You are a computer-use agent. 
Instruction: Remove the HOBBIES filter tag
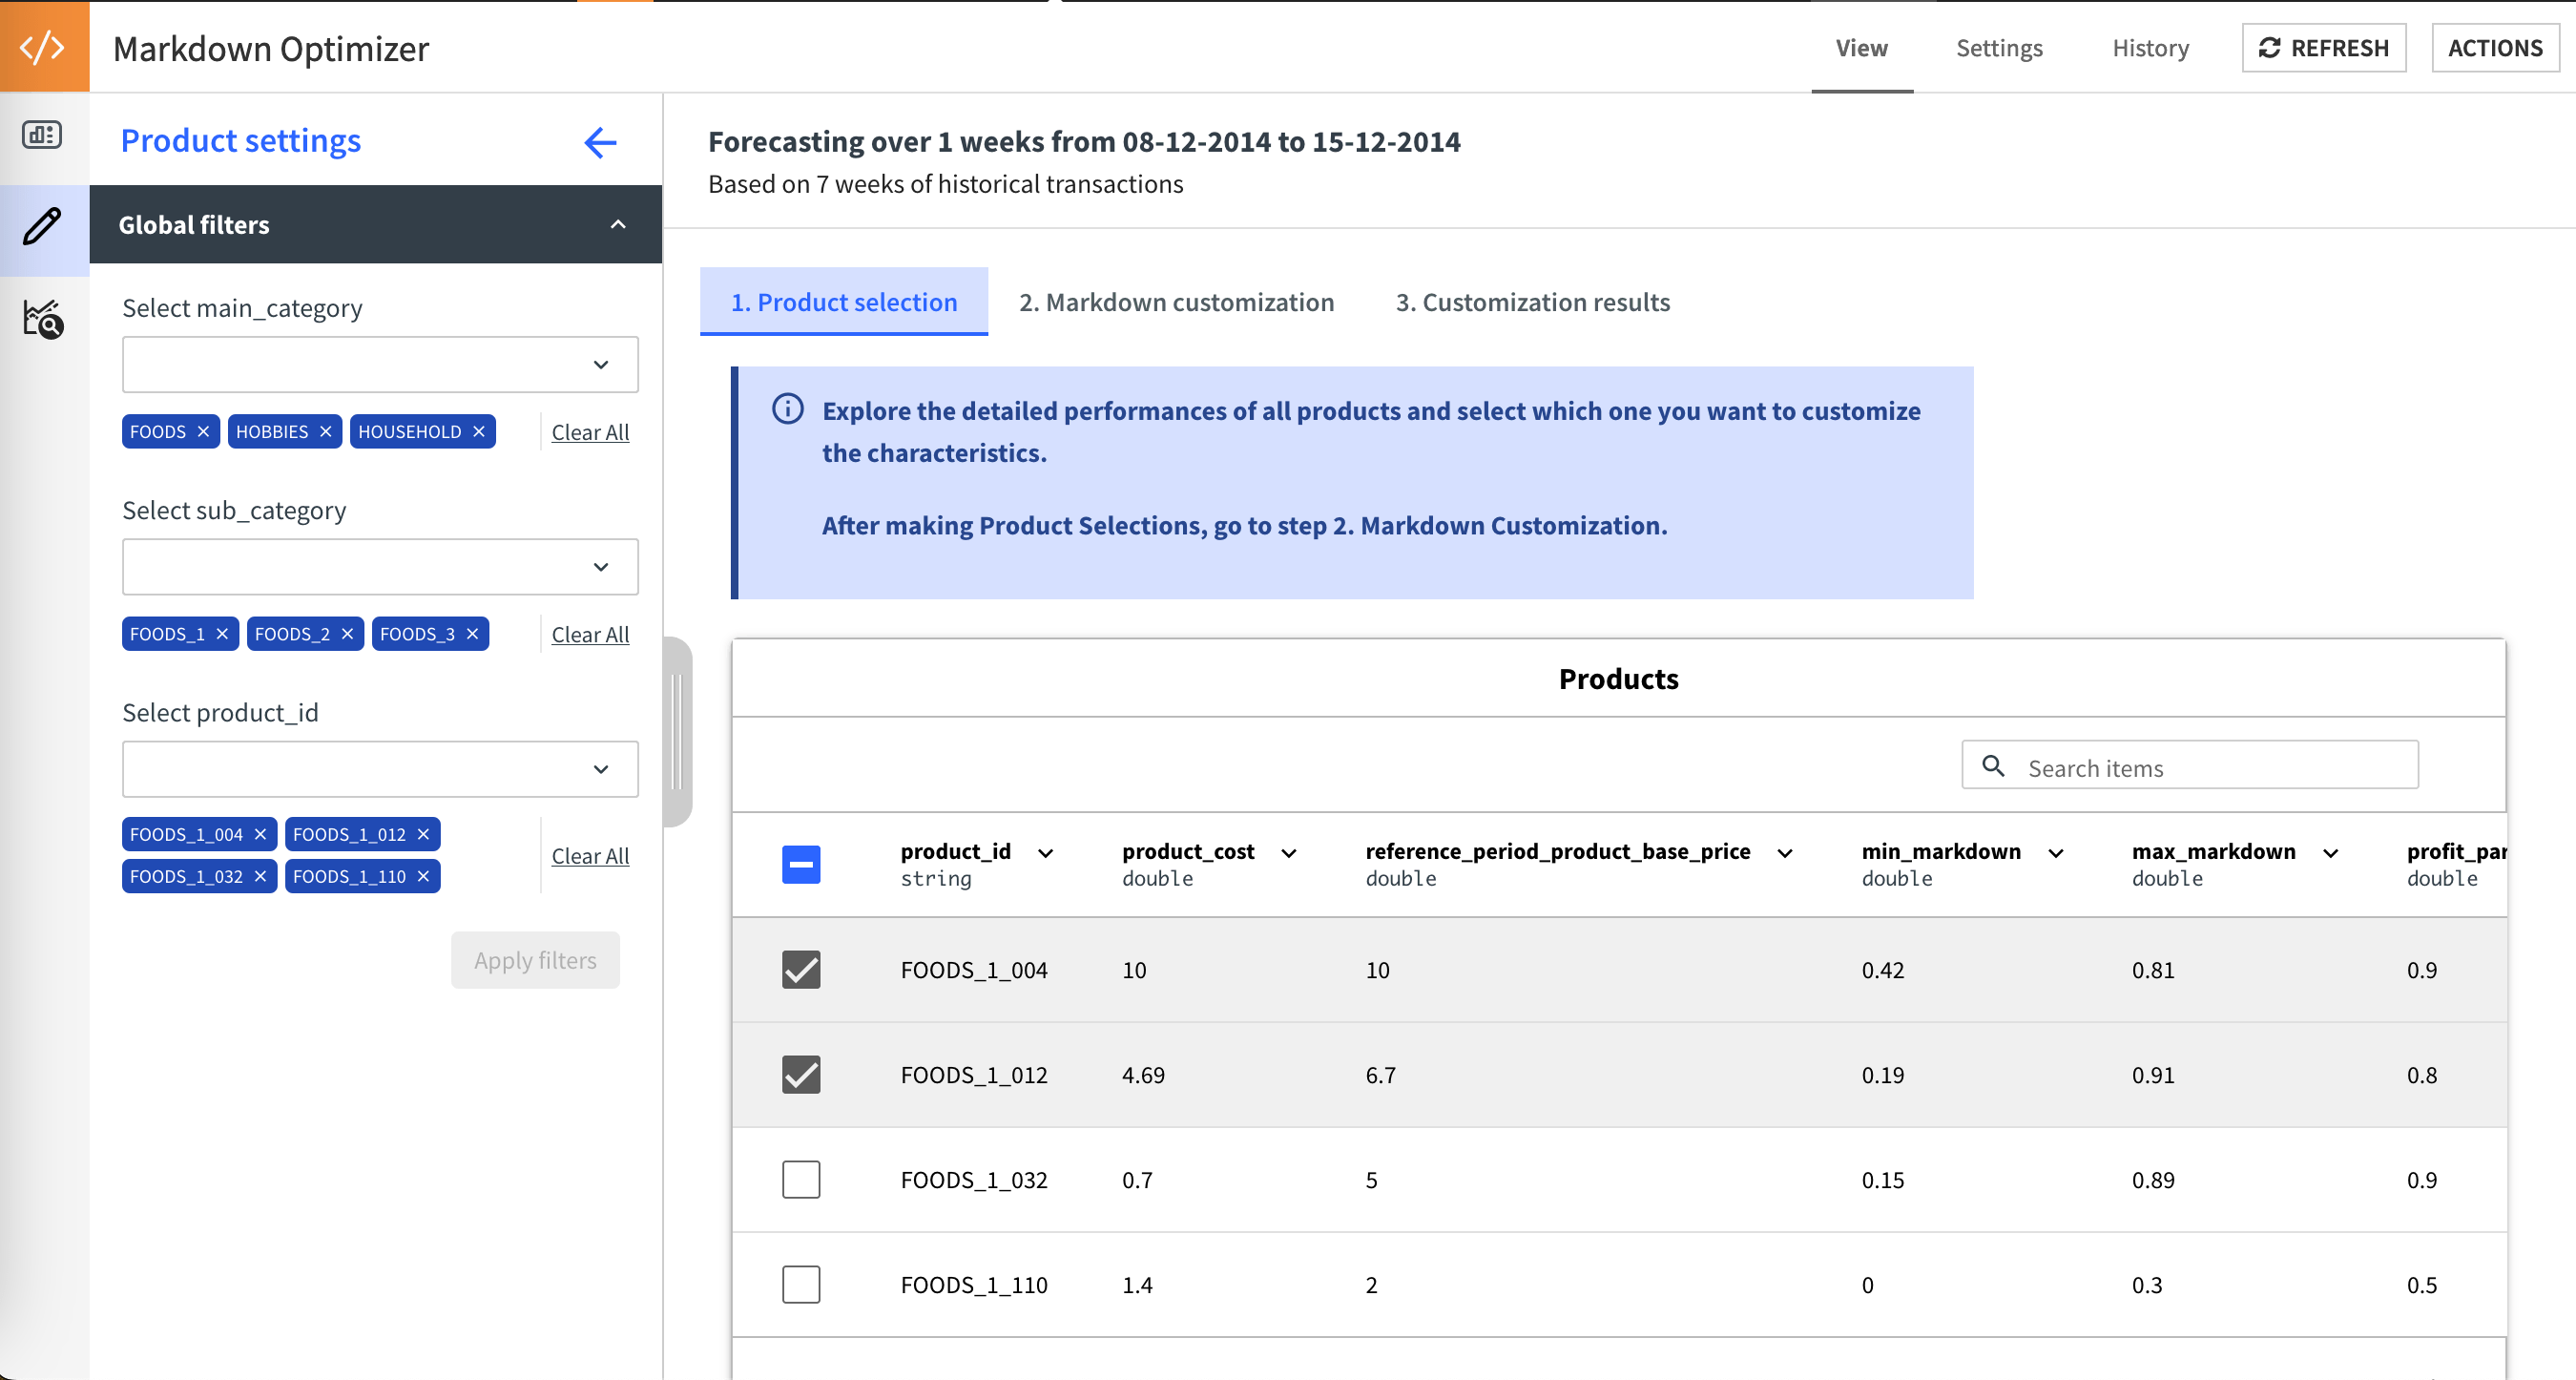point(325,432)
